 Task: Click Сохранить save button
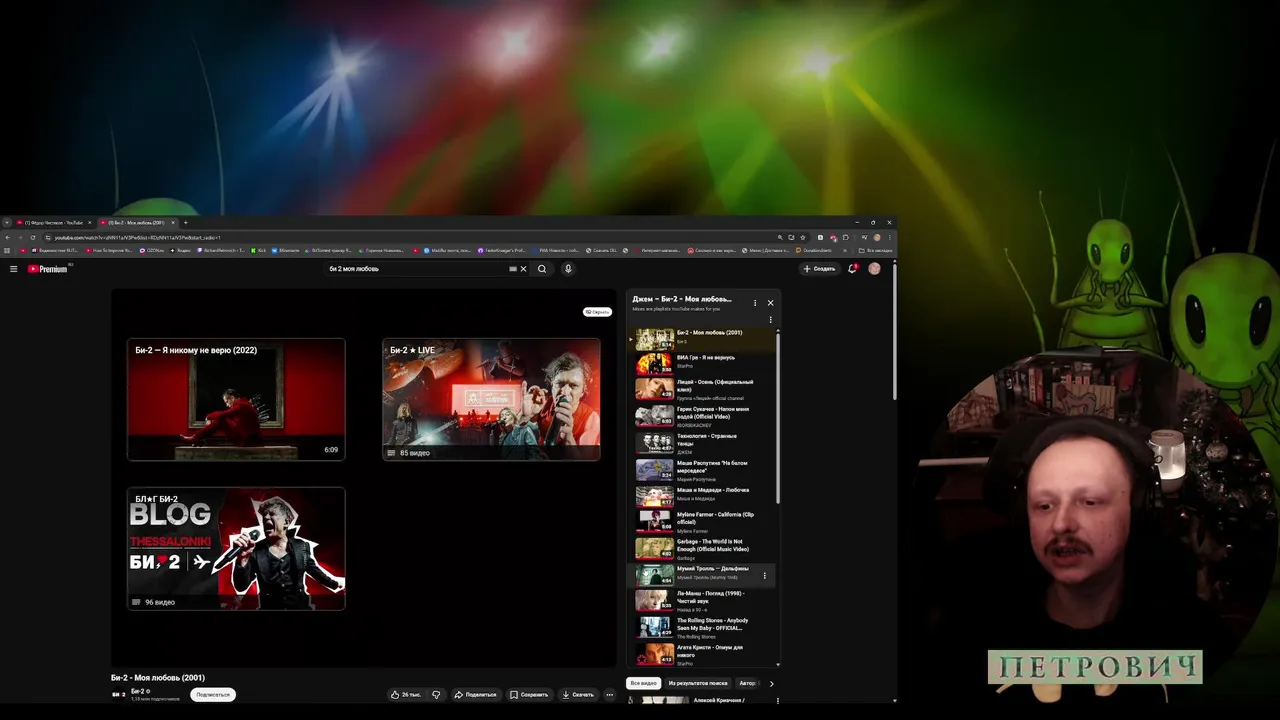[529, 694]
